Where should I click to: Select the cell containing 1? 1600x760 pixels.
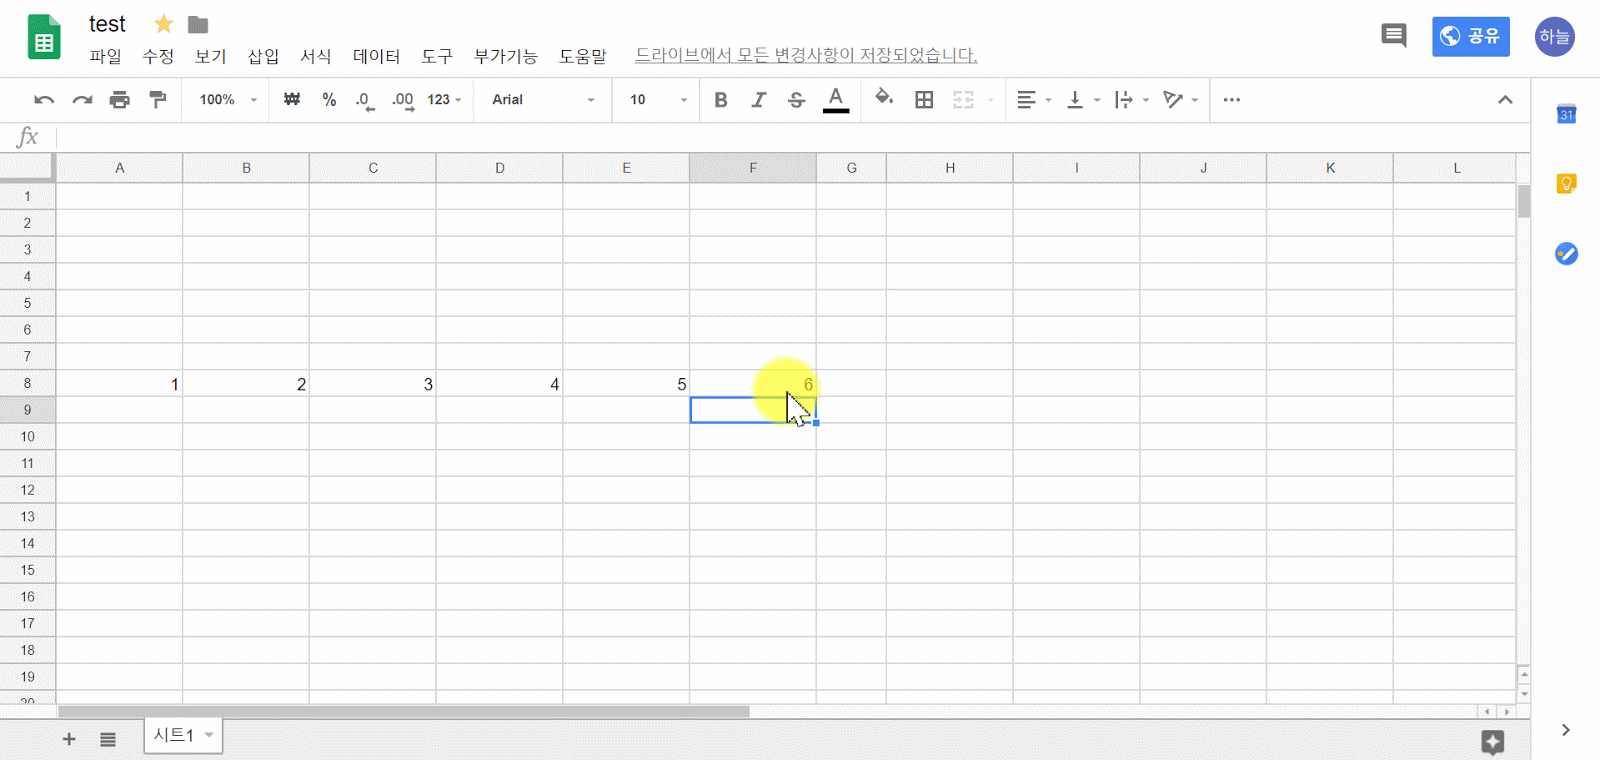tap(119, 384)
